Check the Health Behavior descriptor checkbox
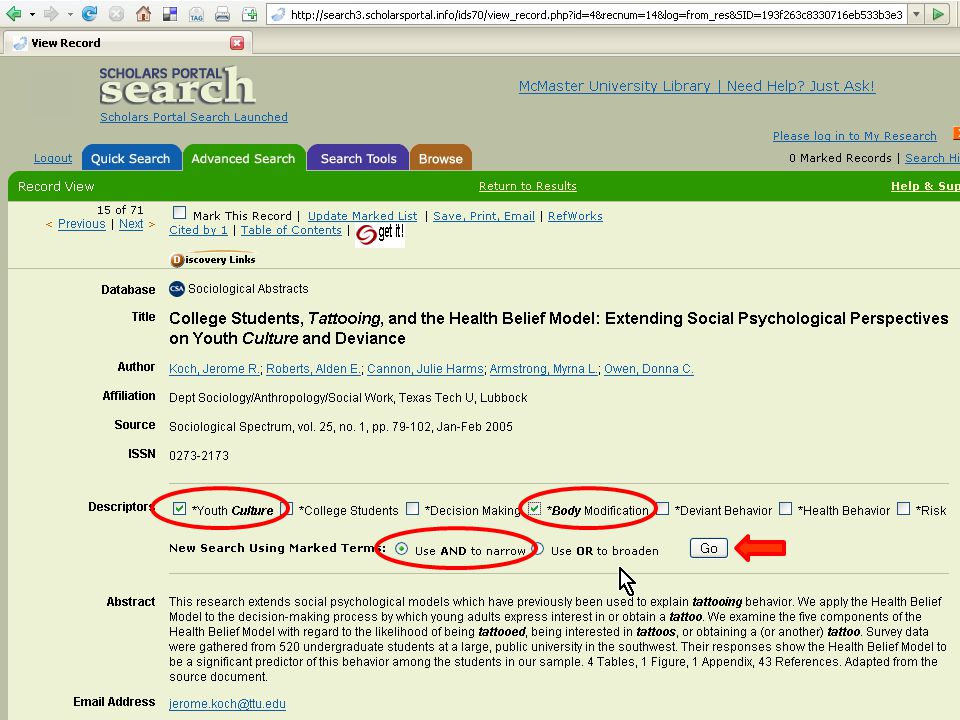Screen dimensions: 960x720 786,508
